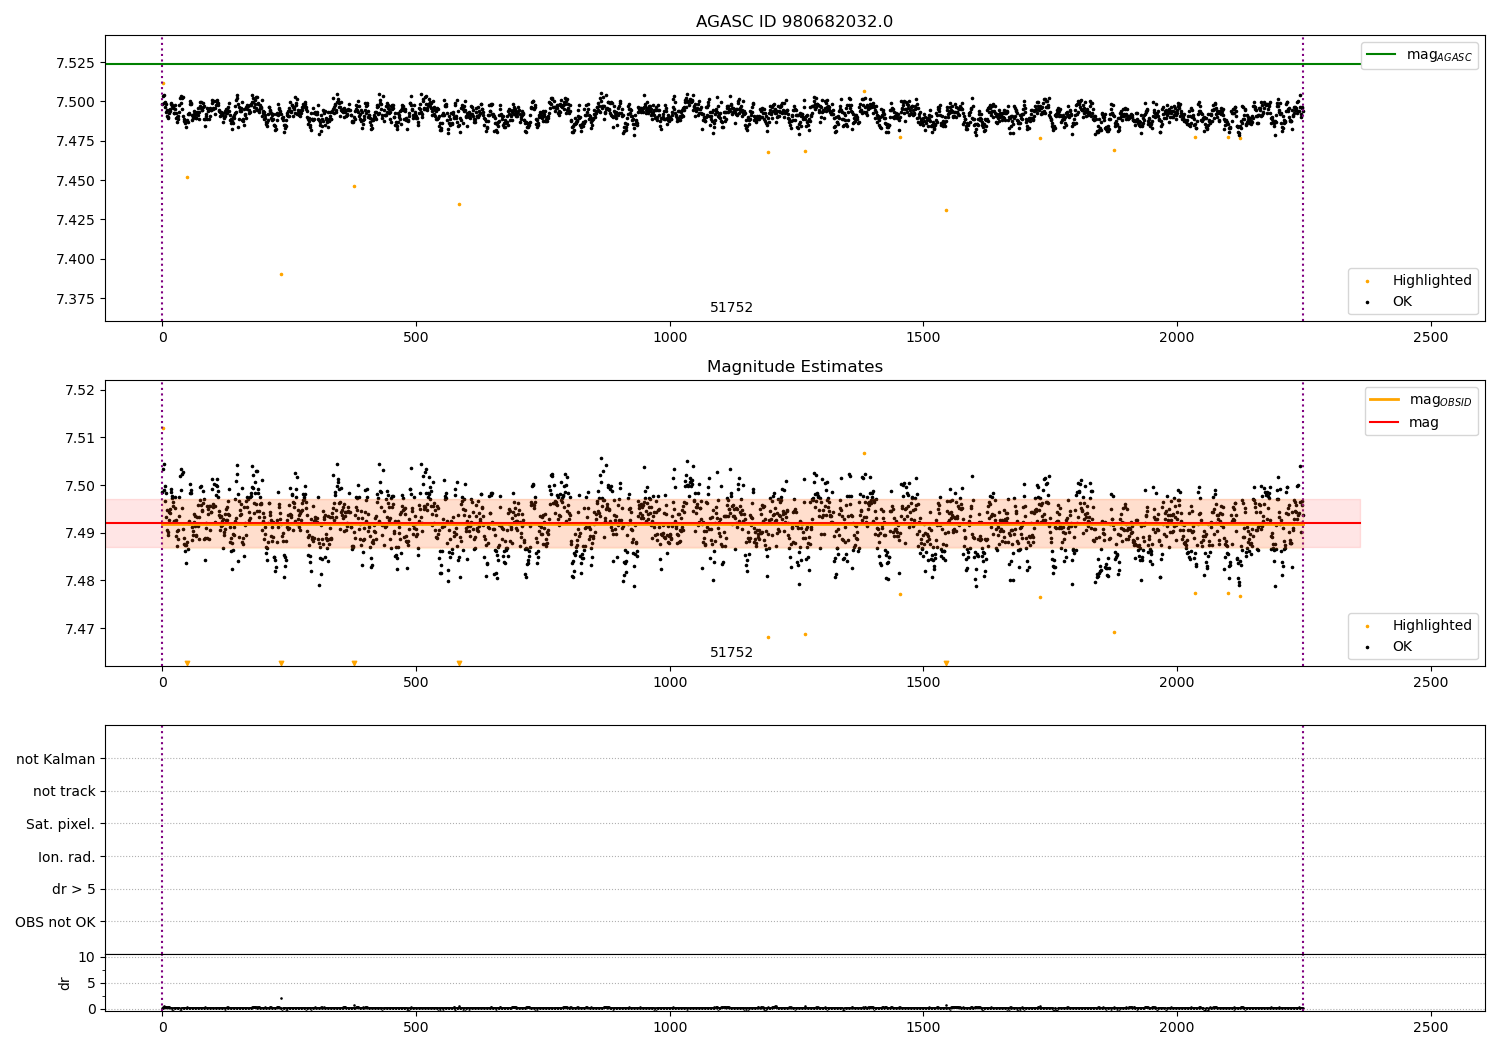
Task: Click the 'Magnitude Estimates' subplot title
Action: pyautogui.click(x=794, y=367)
